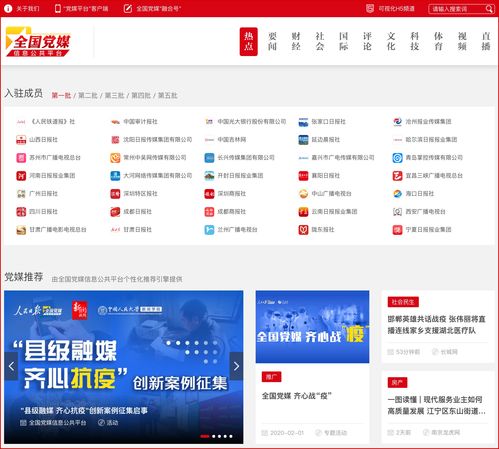
Task: Show 第五批 member batch
Action: tap(167, 96)
